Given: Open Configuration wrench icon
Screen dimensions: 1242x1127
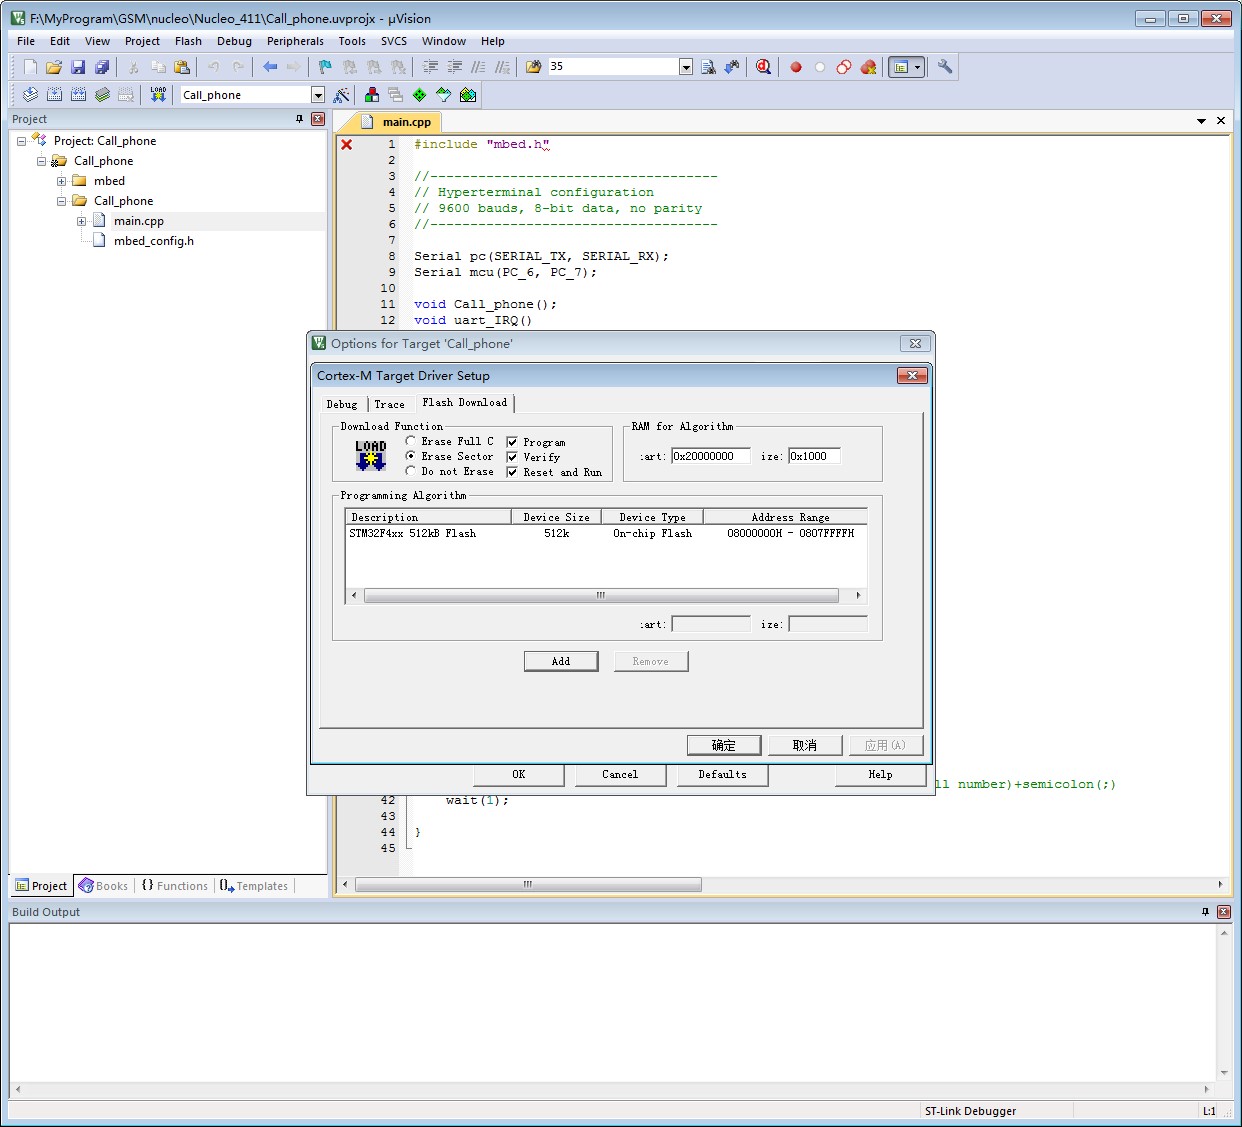Looking at the screenshot, I should pyautogui.click(x=945, y=67).
